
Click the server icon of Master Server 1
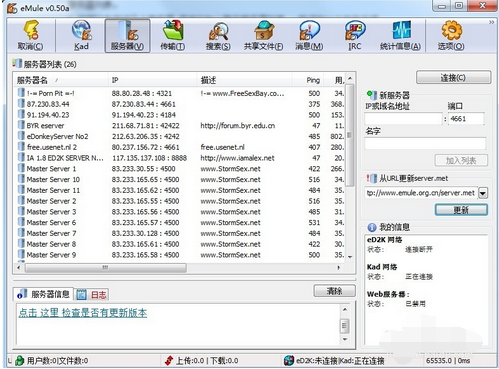21,168
